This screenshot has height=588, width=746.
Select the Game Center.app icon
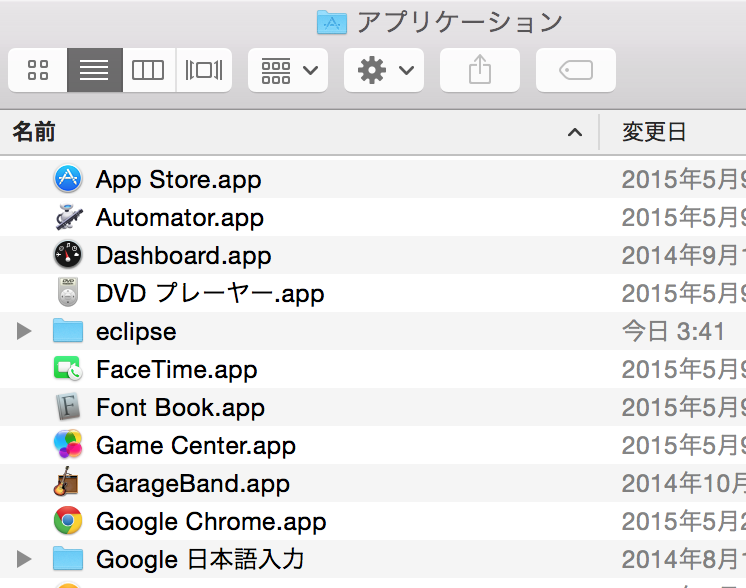pos(68,444)
